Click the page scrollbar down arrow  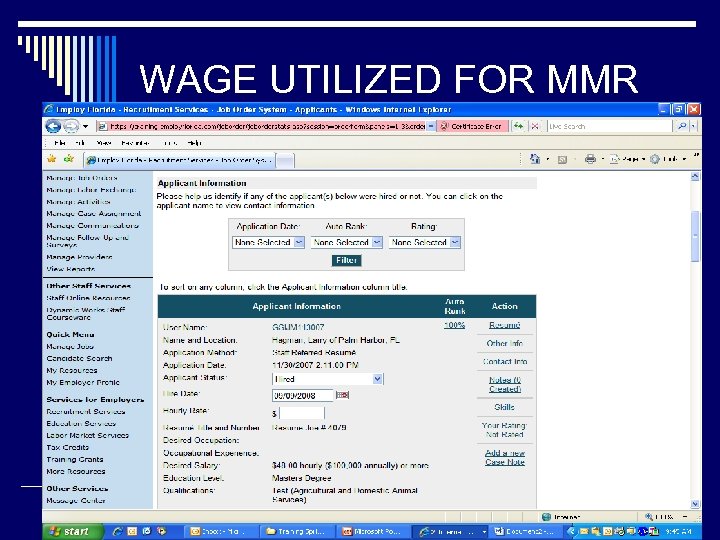695,504
